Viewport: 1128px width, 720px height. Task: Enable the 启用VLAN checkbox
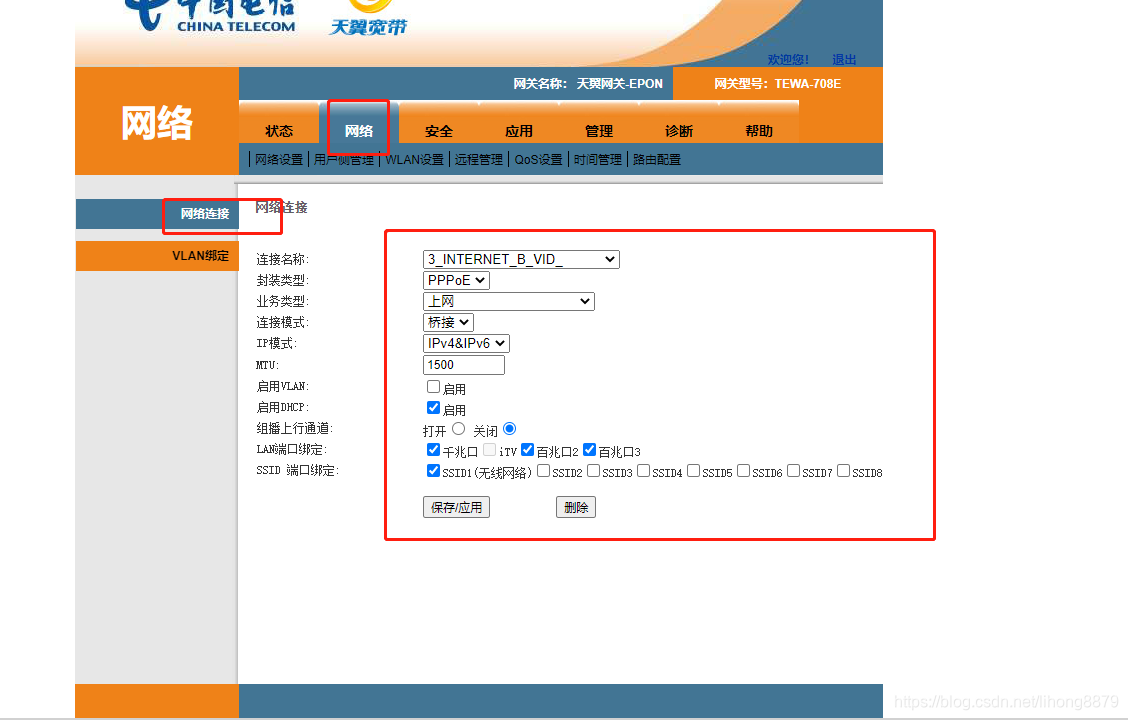click(433, 386)
